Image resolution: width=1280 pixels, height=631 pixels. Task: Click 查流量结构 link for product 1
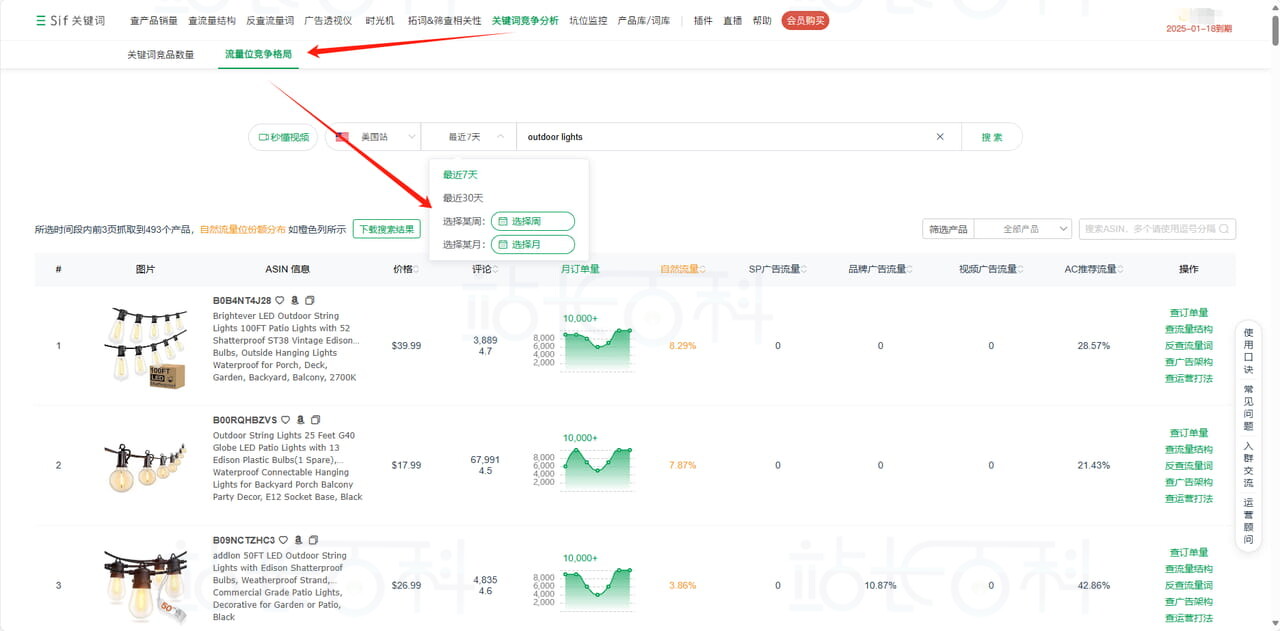click(1189, 329)
